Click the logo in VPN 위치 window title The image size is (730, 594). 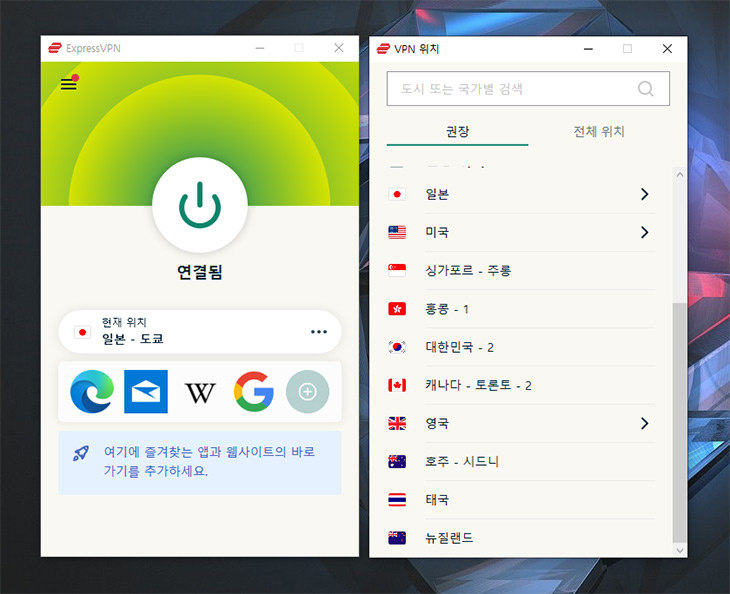coord(383,48)
